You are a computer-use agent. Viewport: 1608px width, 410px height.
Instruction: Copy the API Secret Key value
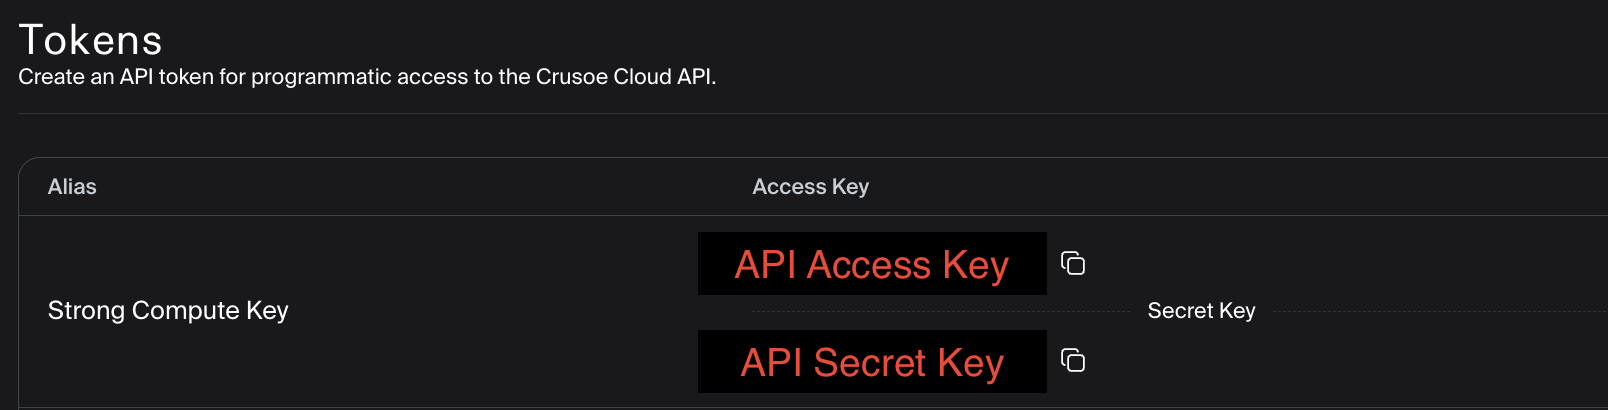pos(1073,360)
